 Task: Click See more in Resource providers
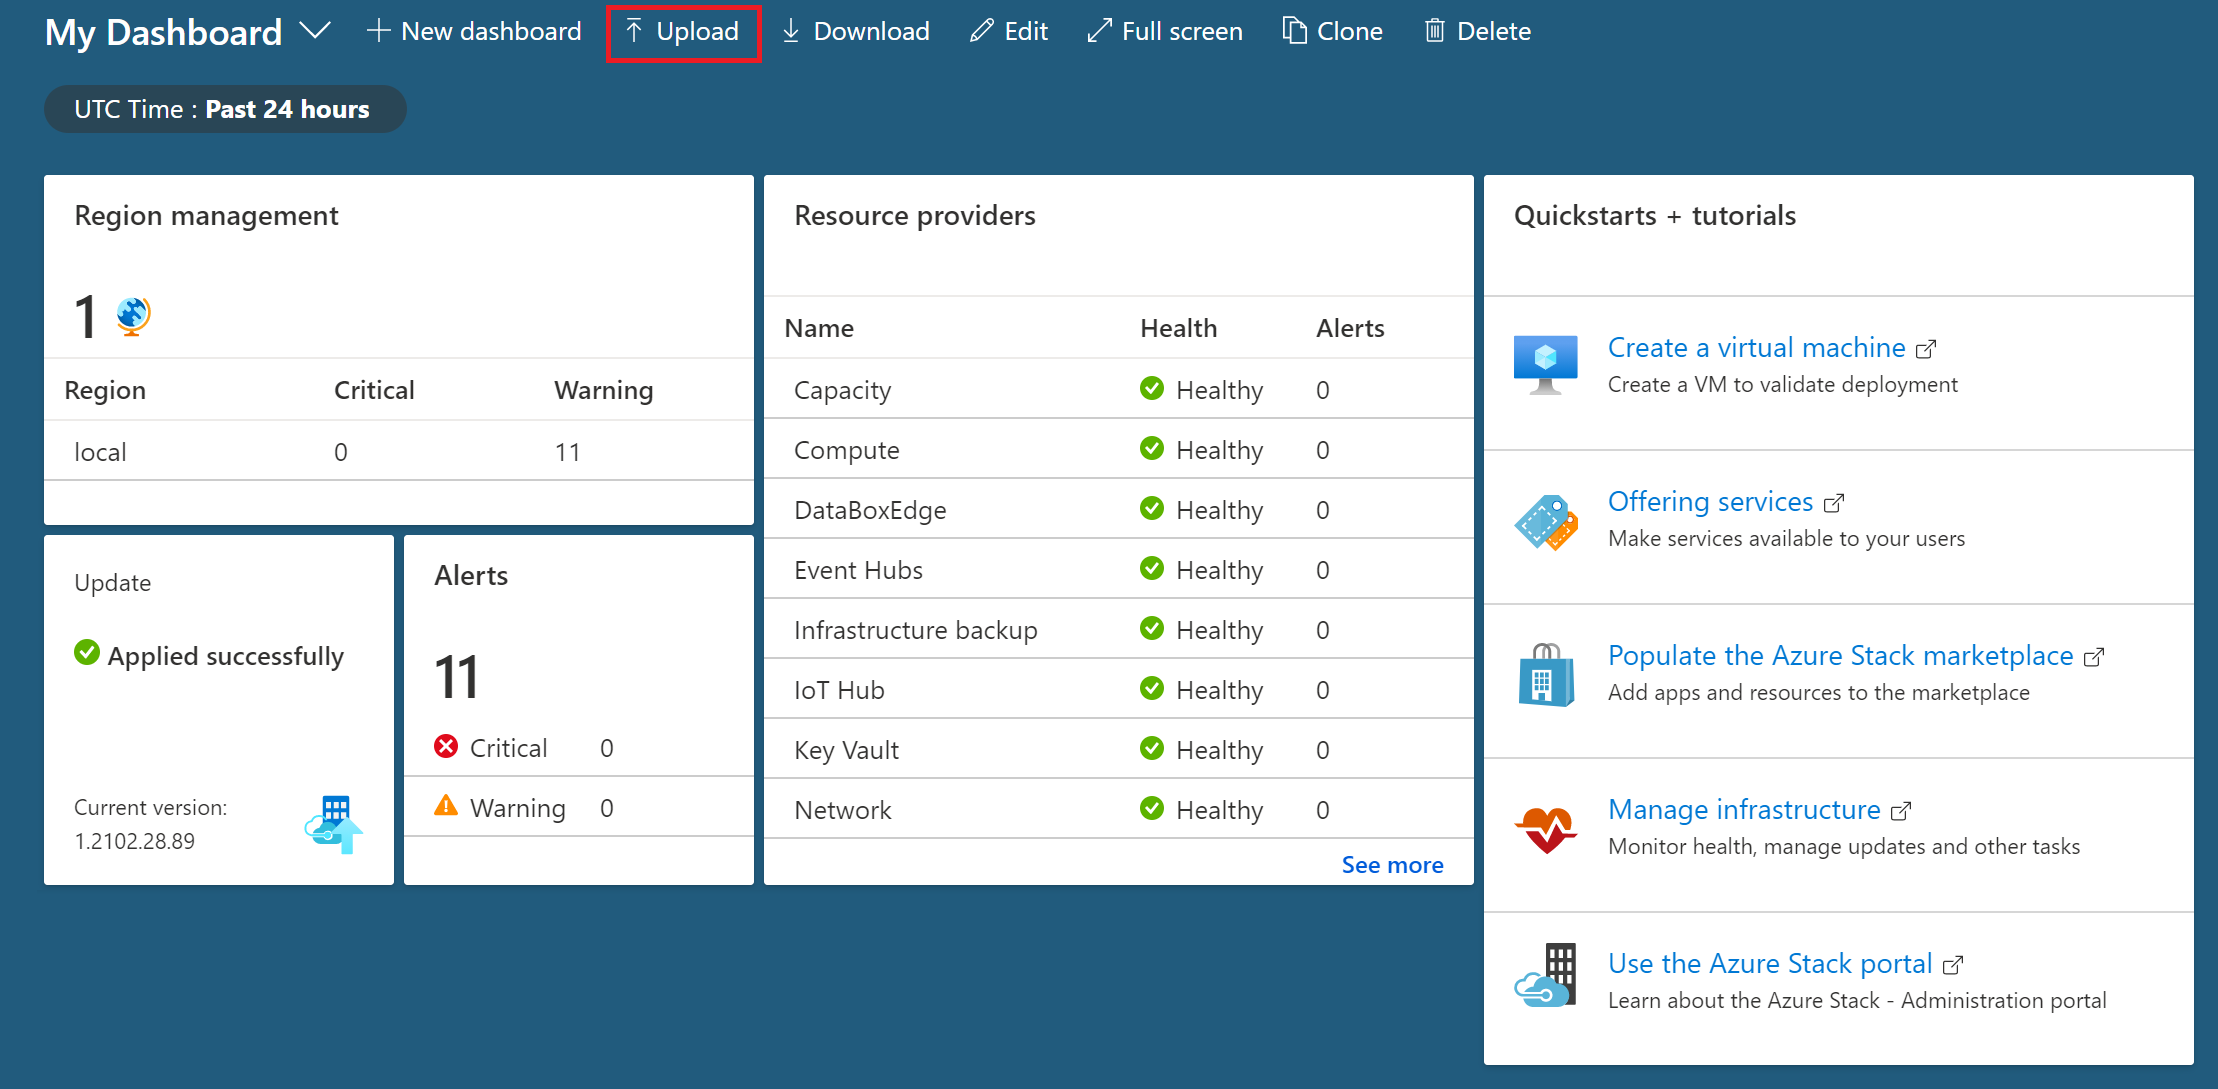coord(1392,864)
